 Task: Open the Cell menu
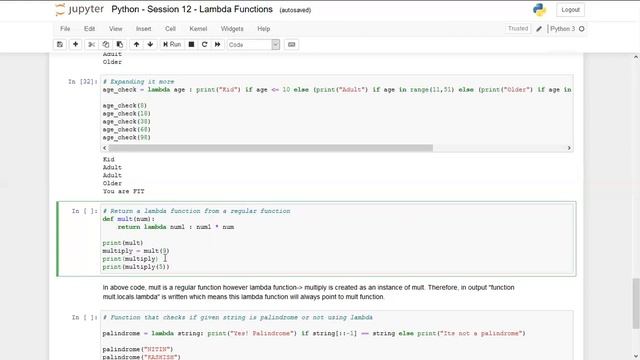tap(170, 29)
